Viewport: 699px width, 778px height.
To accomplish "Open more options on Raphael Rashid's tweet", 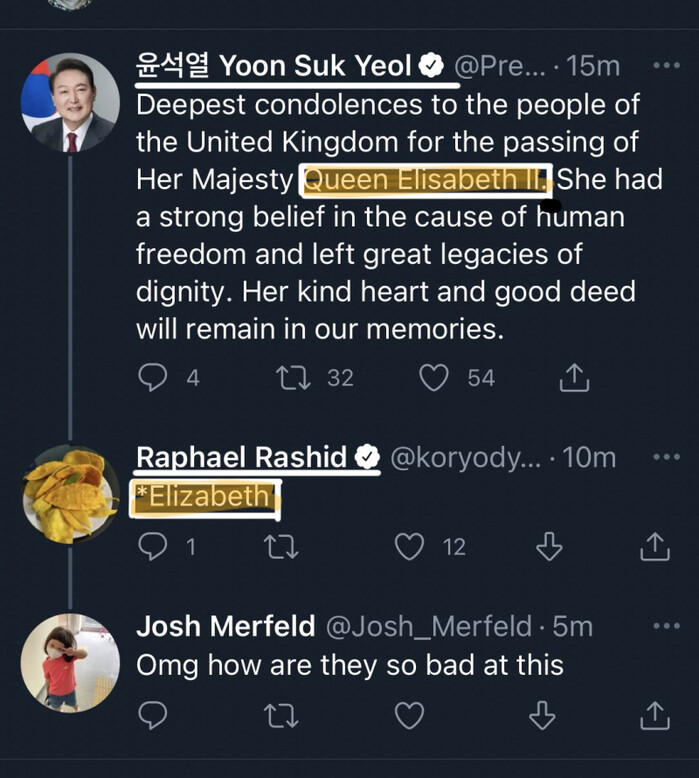I will tap(665, 457).
